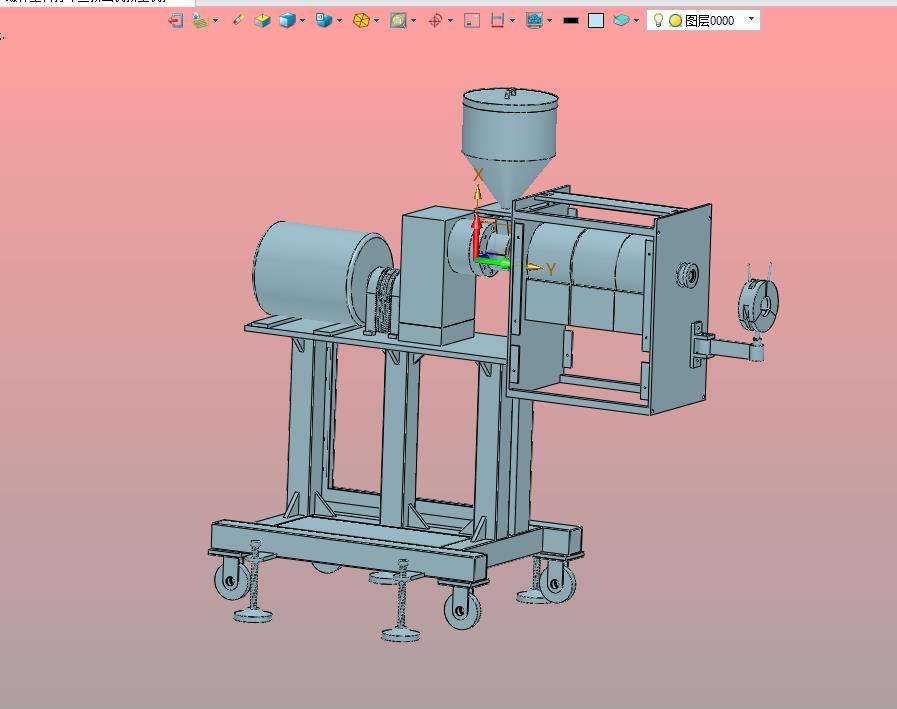Open the zoom tool dropdown arrow

(x=414, y=21)
